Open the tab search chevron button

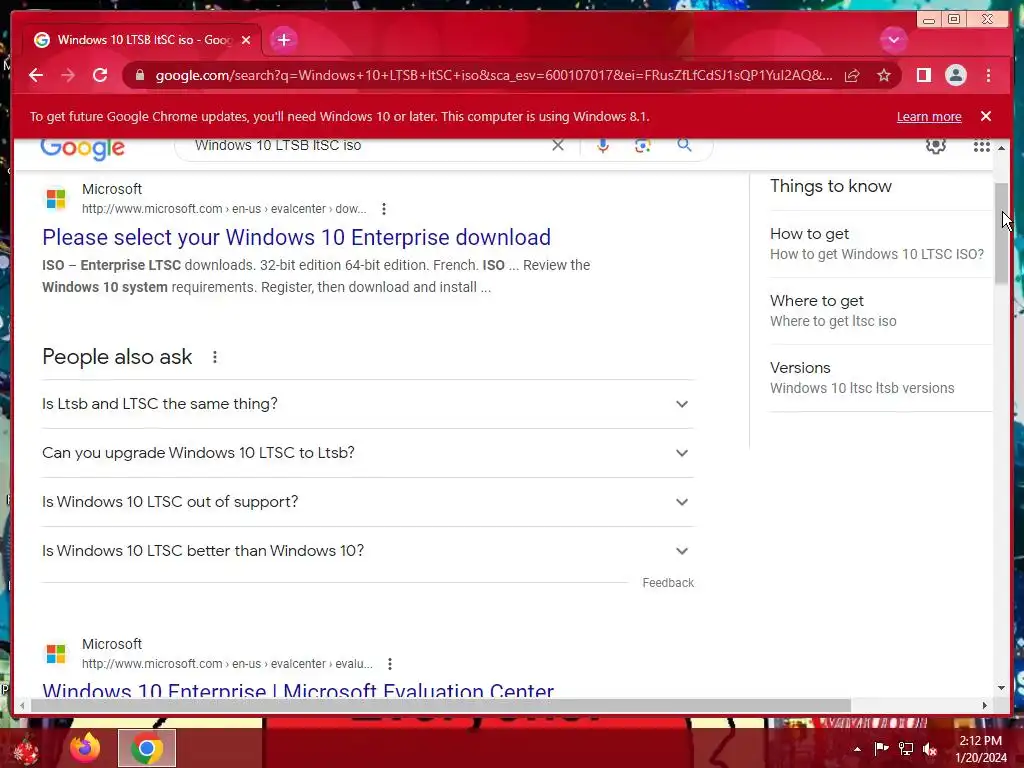point(893,40)
